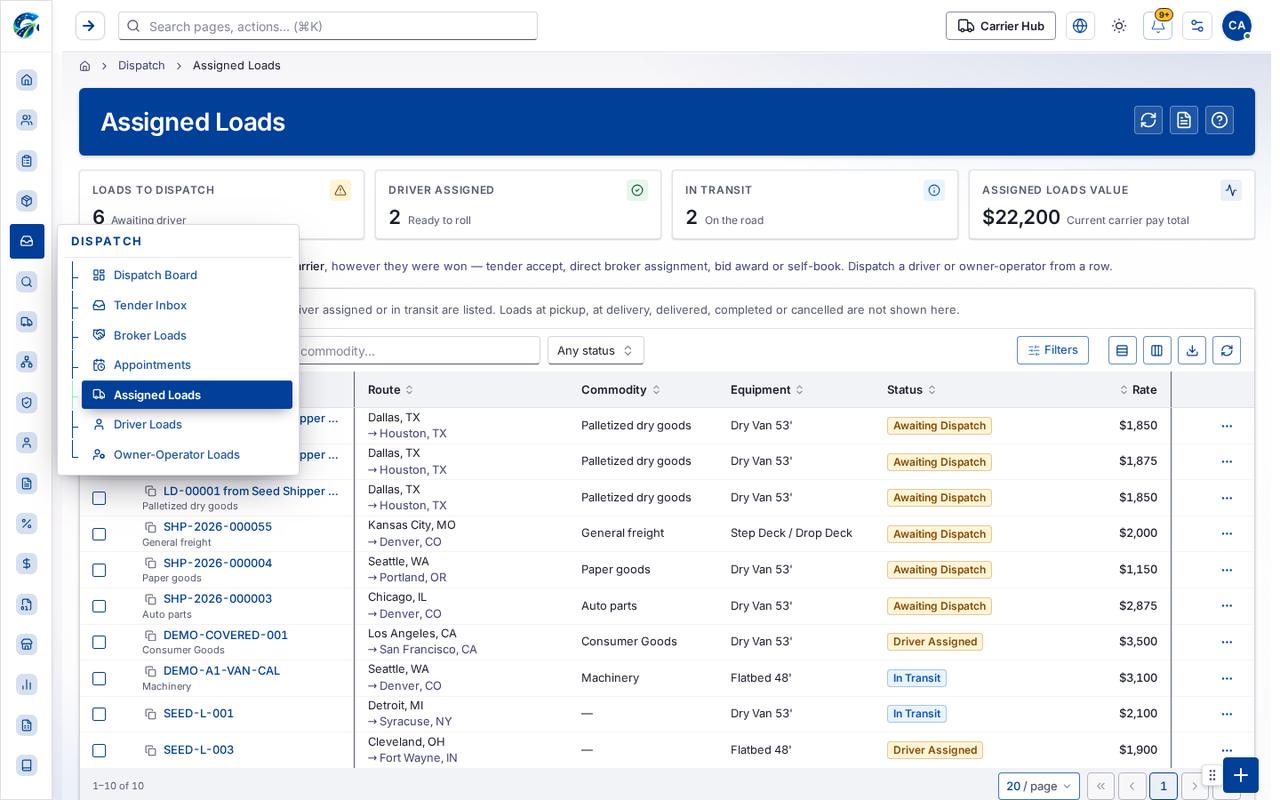
Task: Open the notifications bell with 9+ badge
Action: 1158,26
